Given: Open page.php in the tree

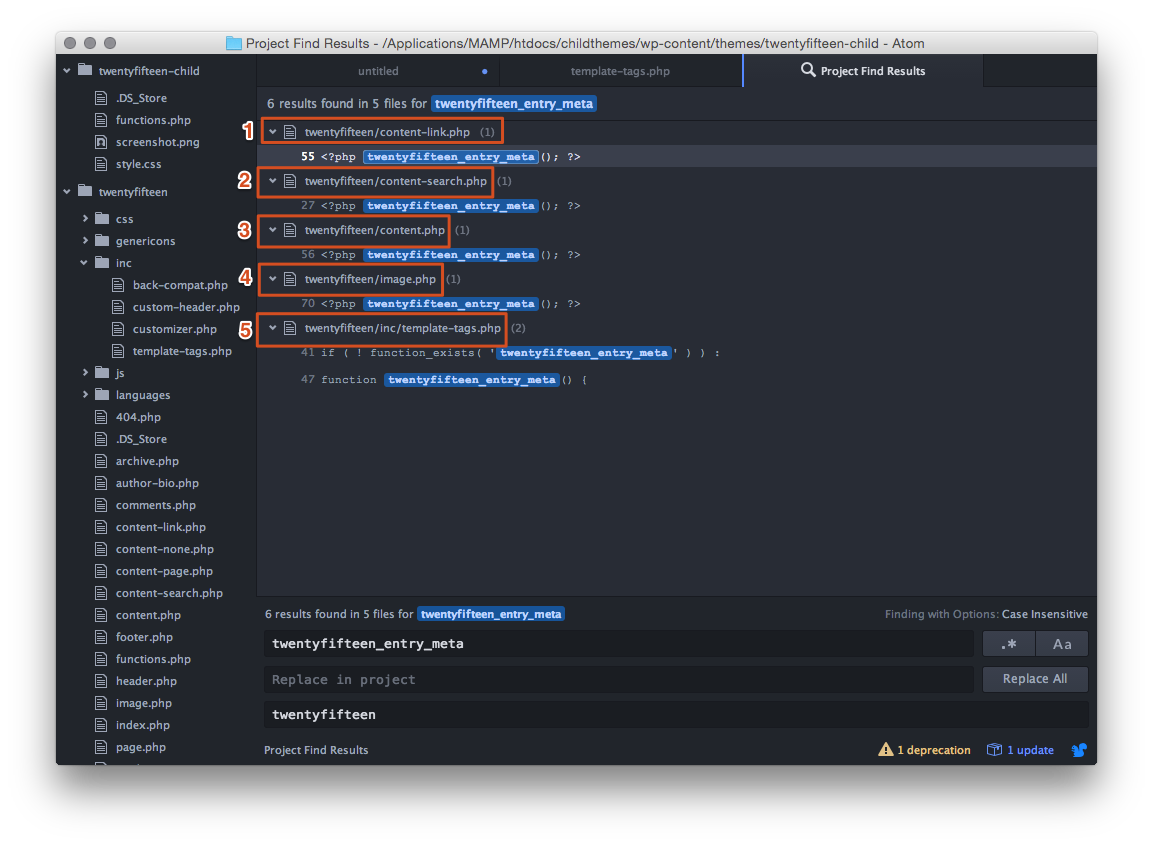Looking at the screenshot, I should [x=140, y=748].
